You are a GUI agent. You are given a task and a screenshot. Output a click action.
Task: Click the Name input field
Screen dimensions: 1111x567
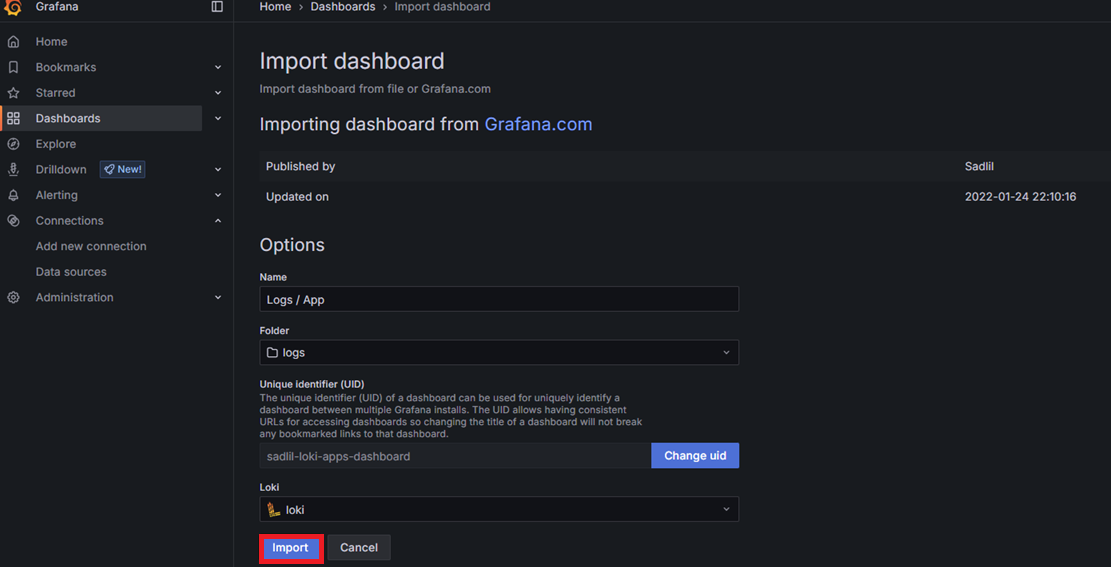click(499, 299)
